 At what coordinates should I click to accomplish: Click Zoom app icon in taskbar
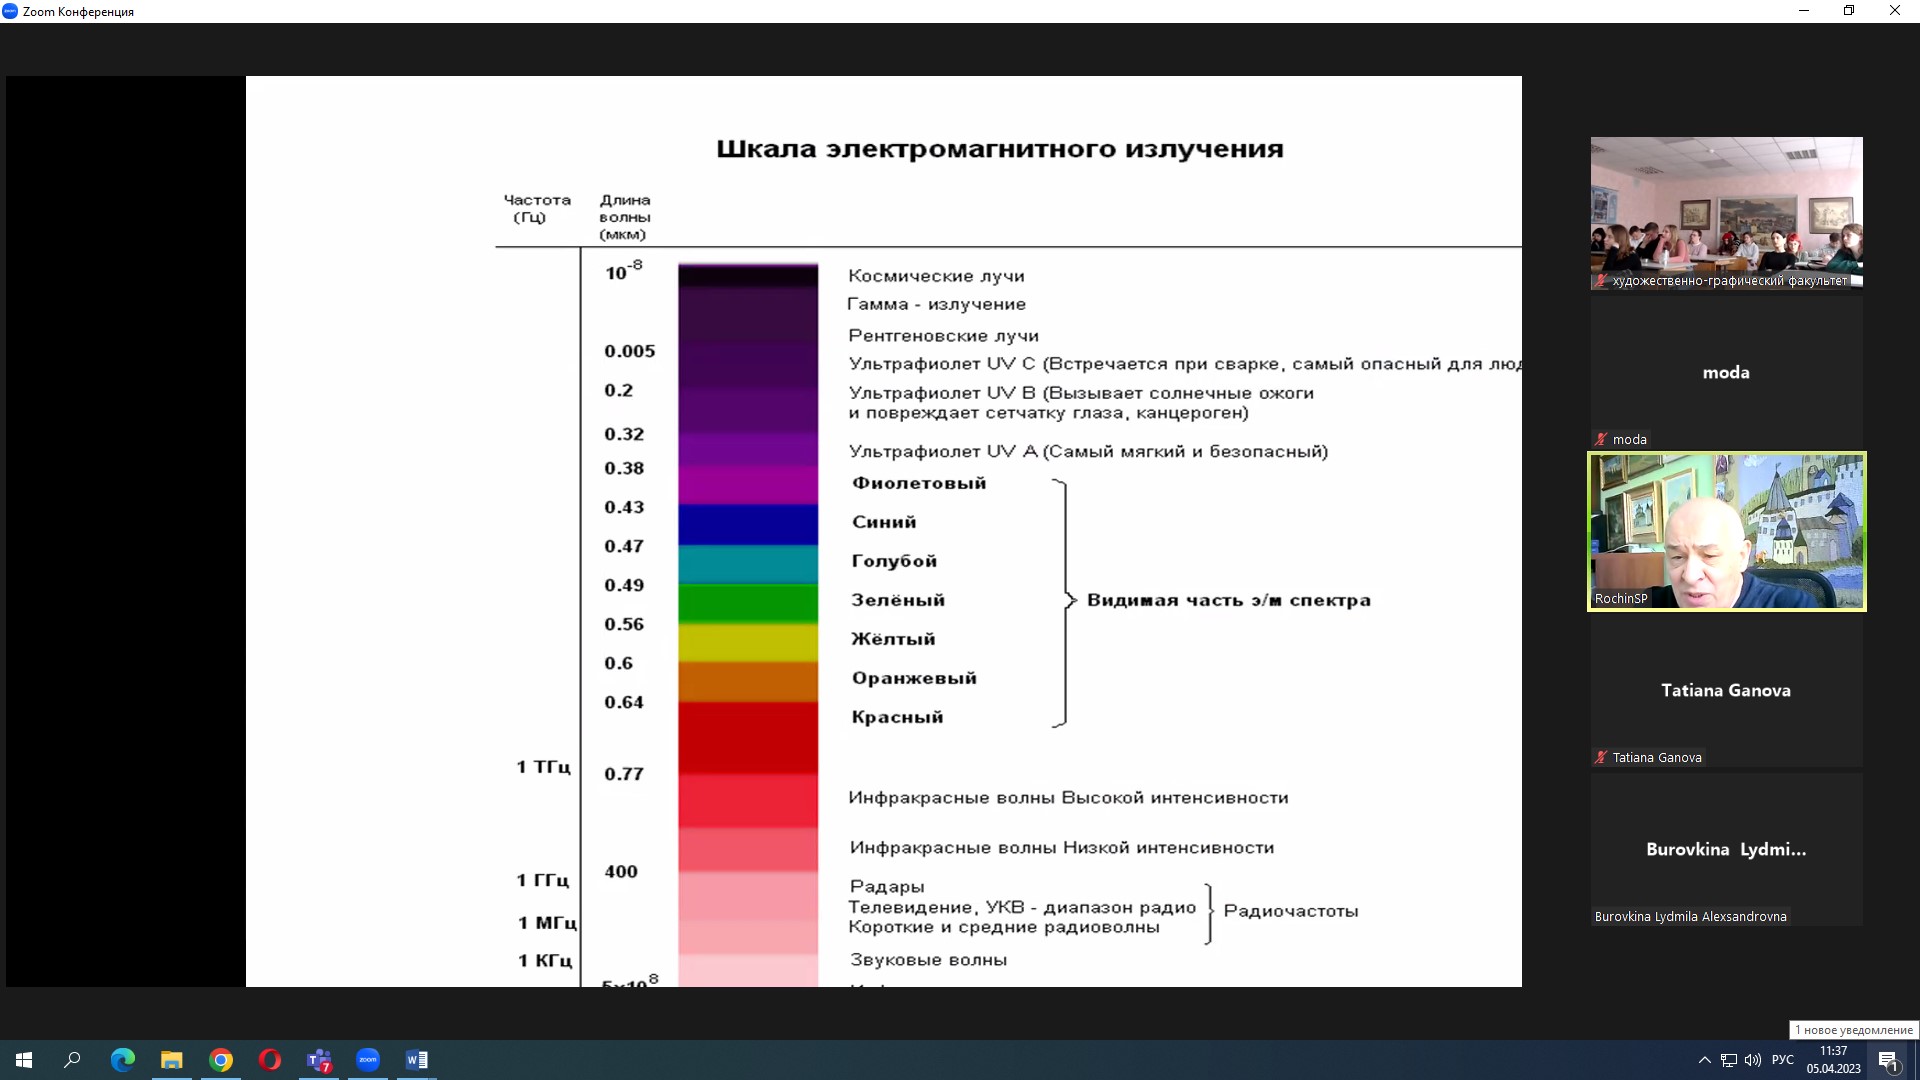click(368, 1060)
